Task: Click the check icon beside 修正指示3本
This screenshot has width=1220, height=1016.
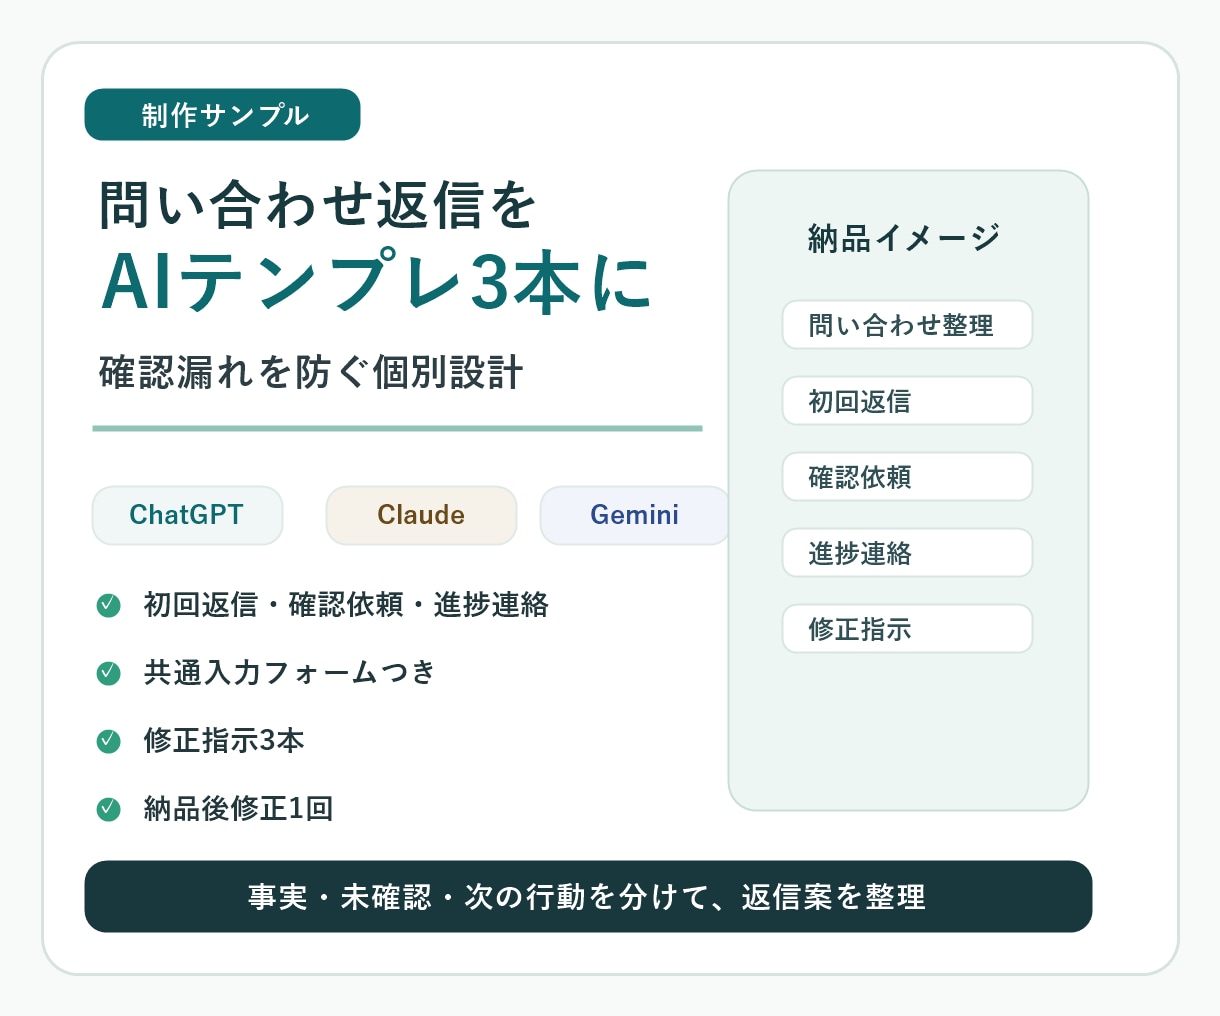Action: click(108, 741)
